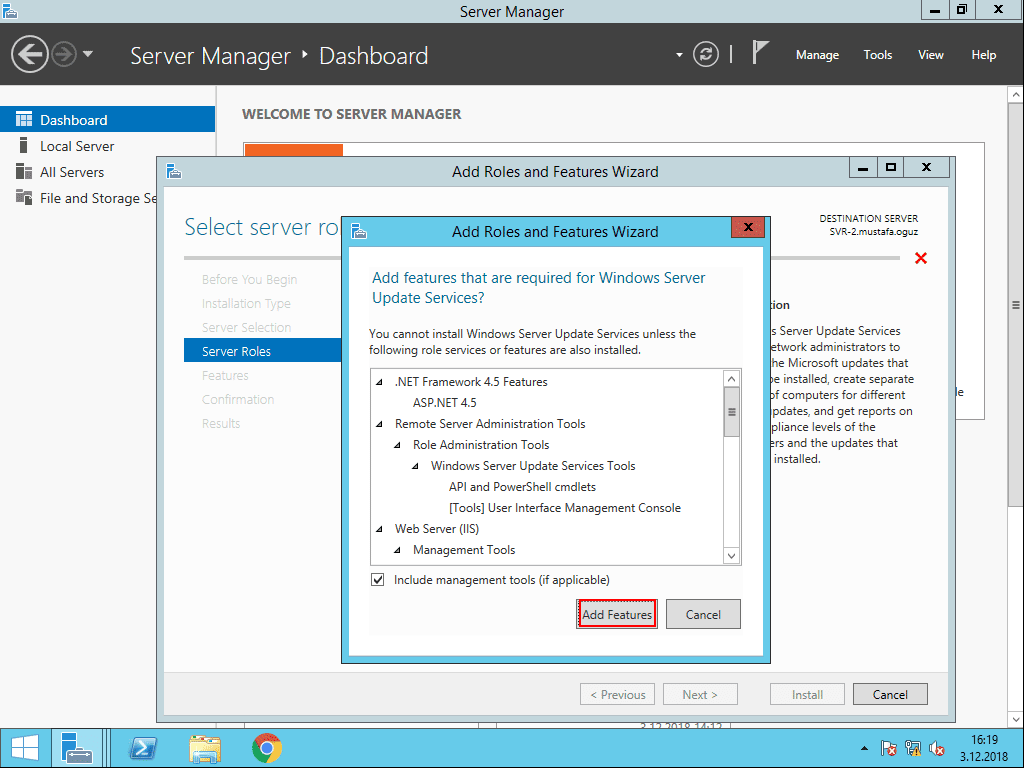Collapse Remote Server Administration Tools node
1024x768 pixels.
pos(379,424)
